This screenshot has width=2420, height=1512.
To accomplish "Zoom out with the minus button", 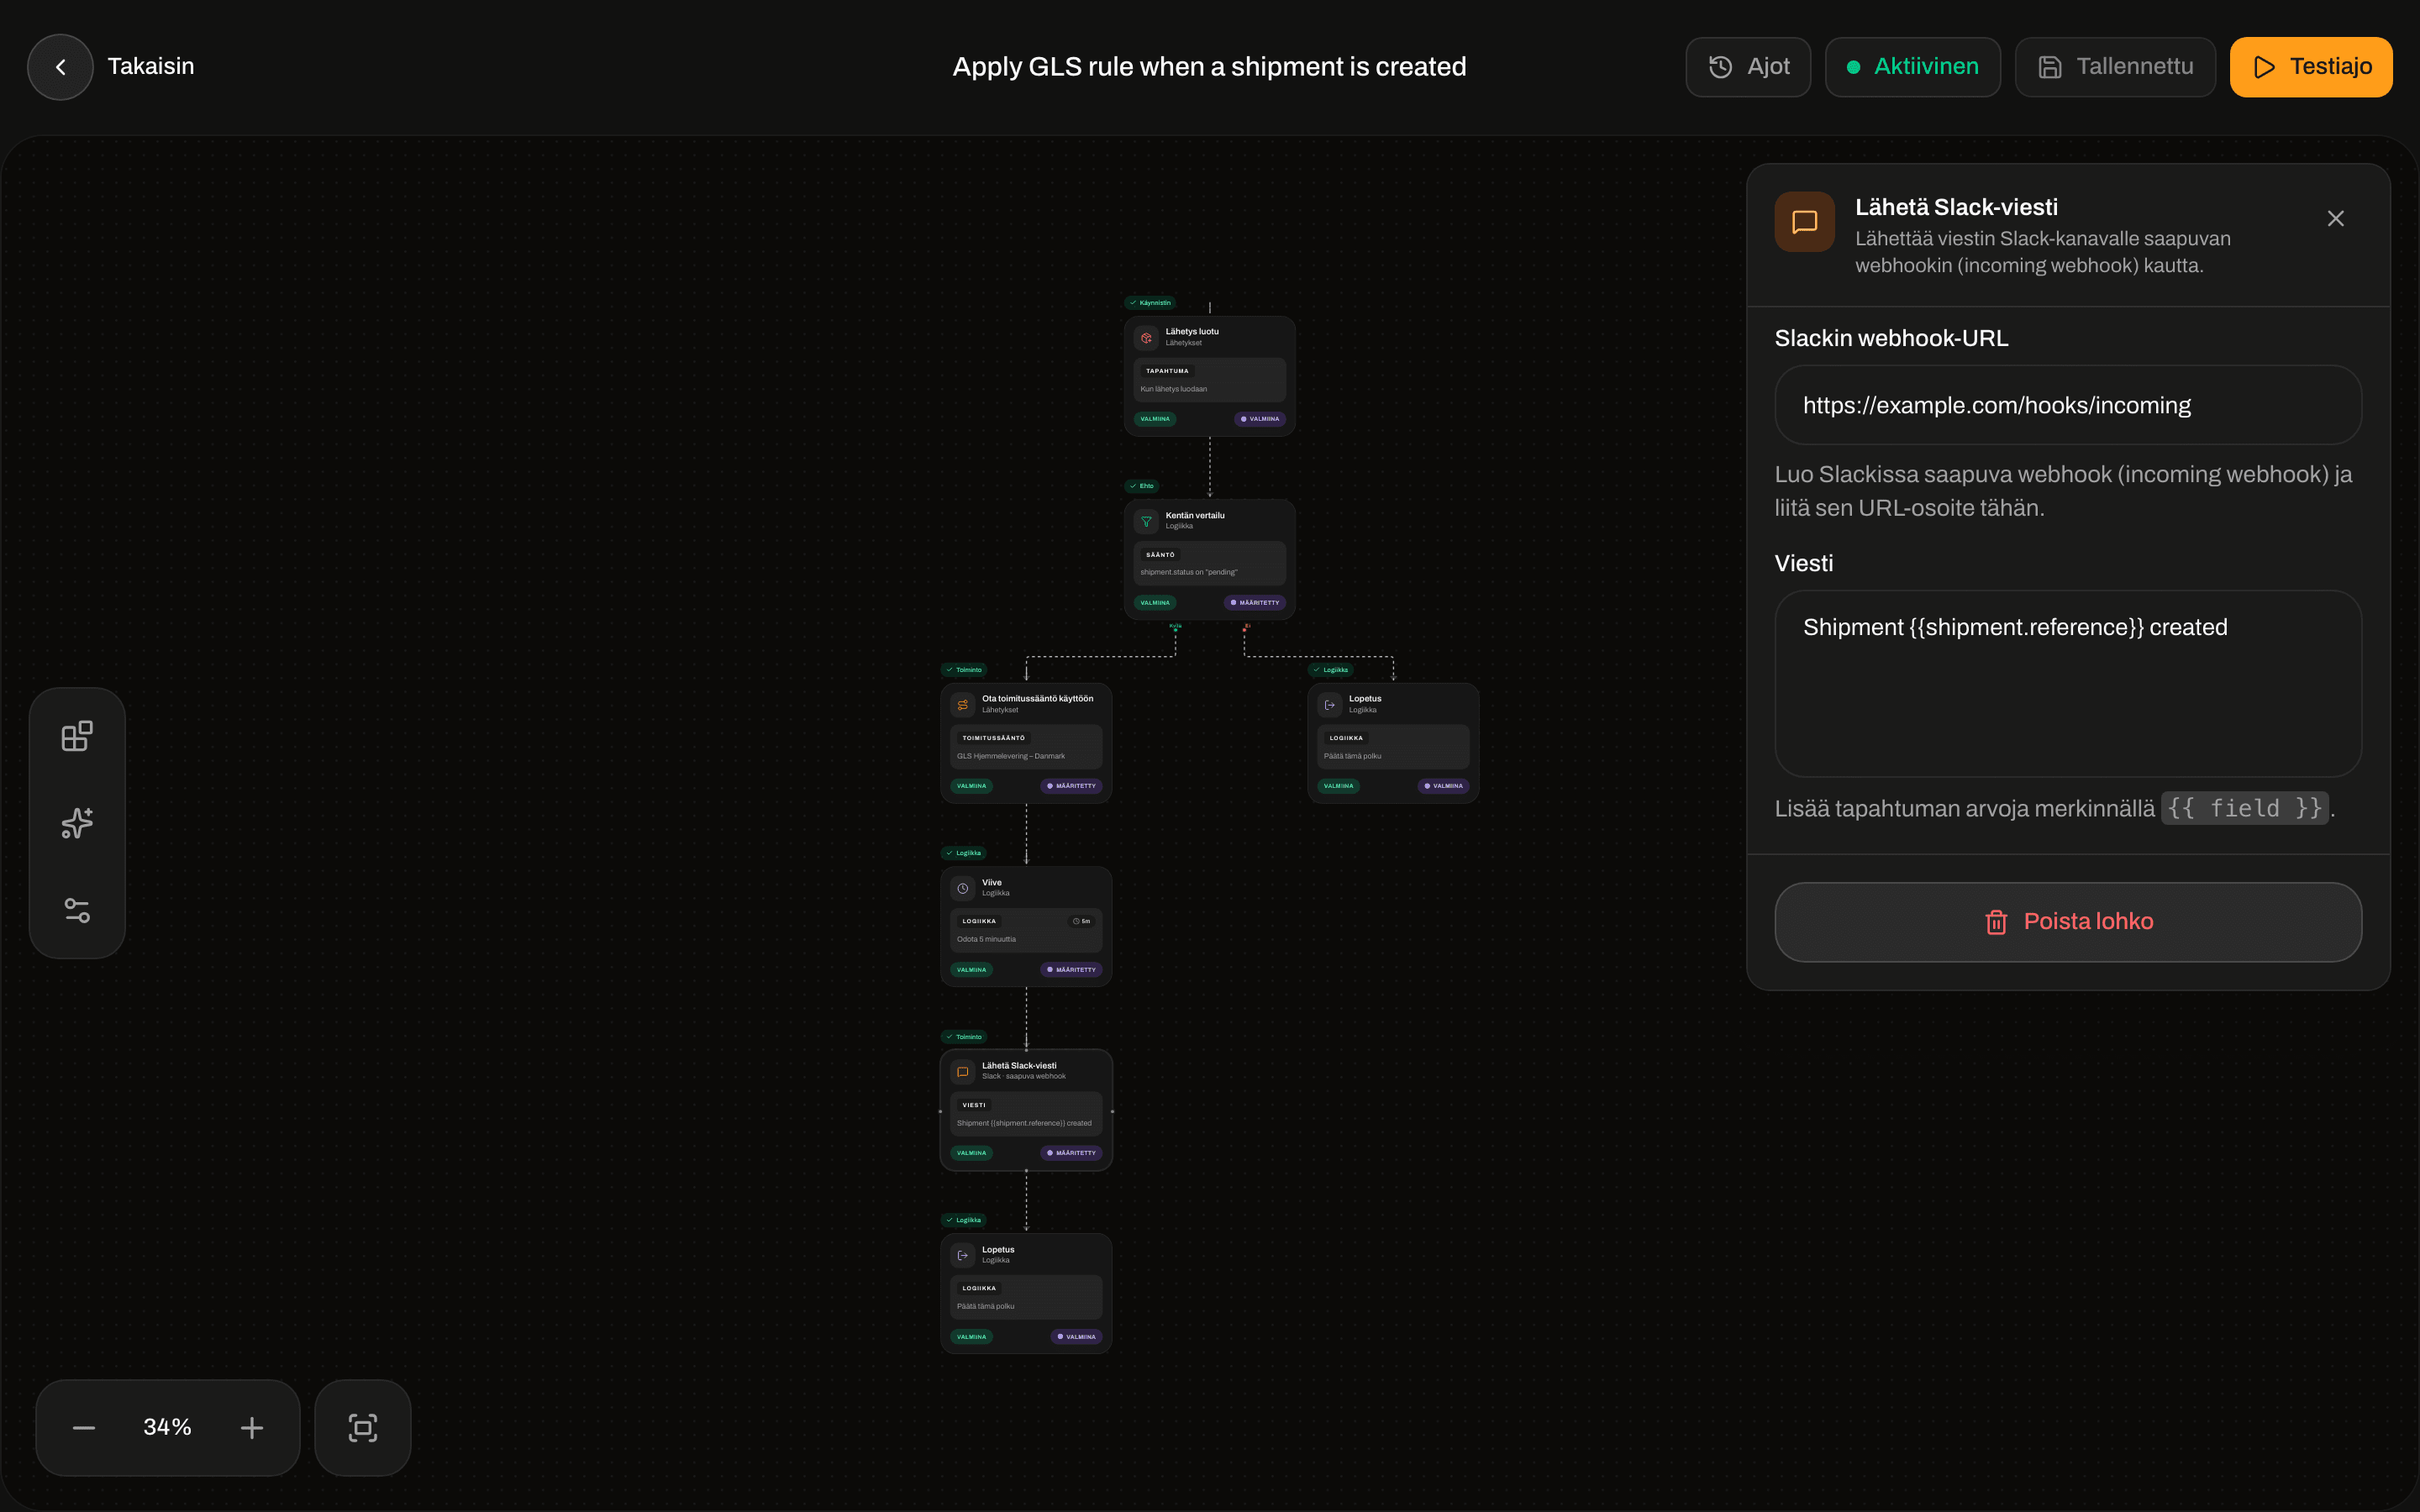I will coord(84,1428).
